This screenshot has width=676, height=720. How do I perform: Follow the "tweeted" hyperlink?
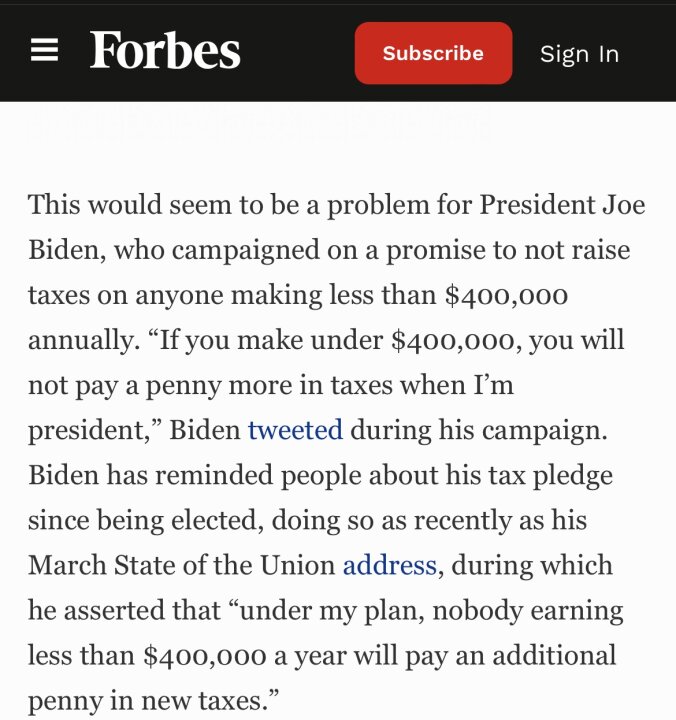295,430
